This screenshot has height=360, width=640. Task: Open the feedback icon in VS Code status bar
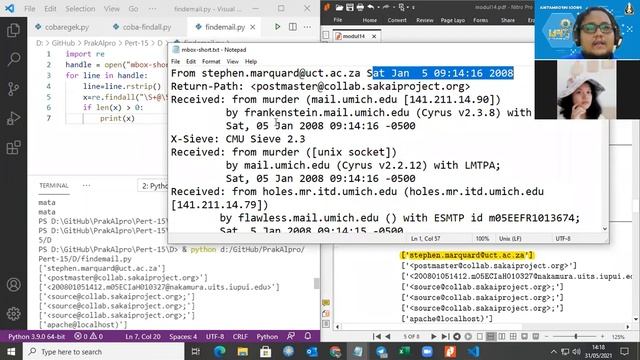click(291, 336)
